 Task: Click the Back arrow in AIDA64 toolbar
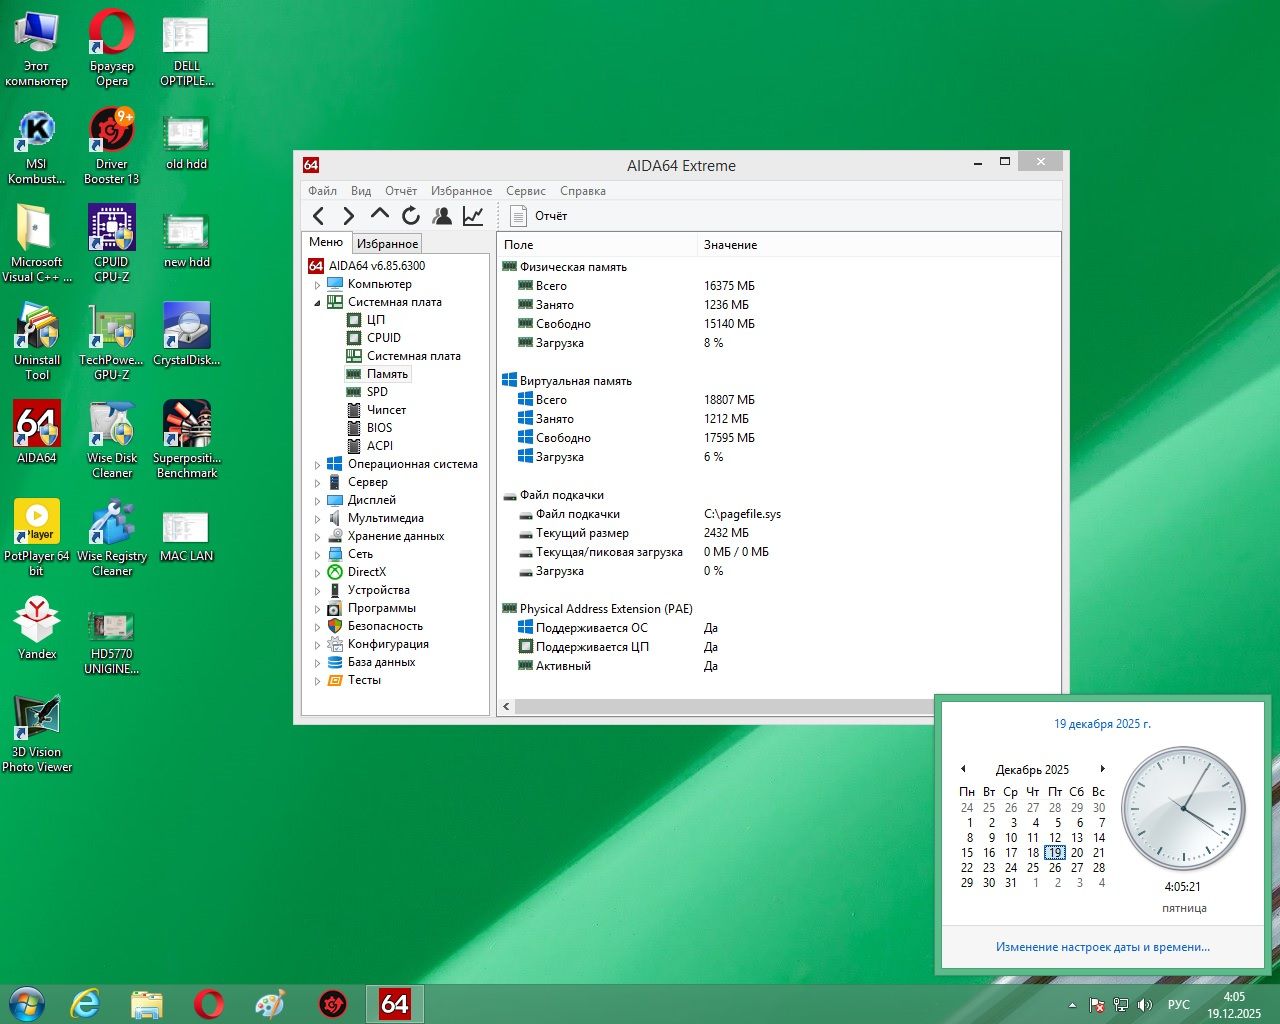click(x=318, y=215)
